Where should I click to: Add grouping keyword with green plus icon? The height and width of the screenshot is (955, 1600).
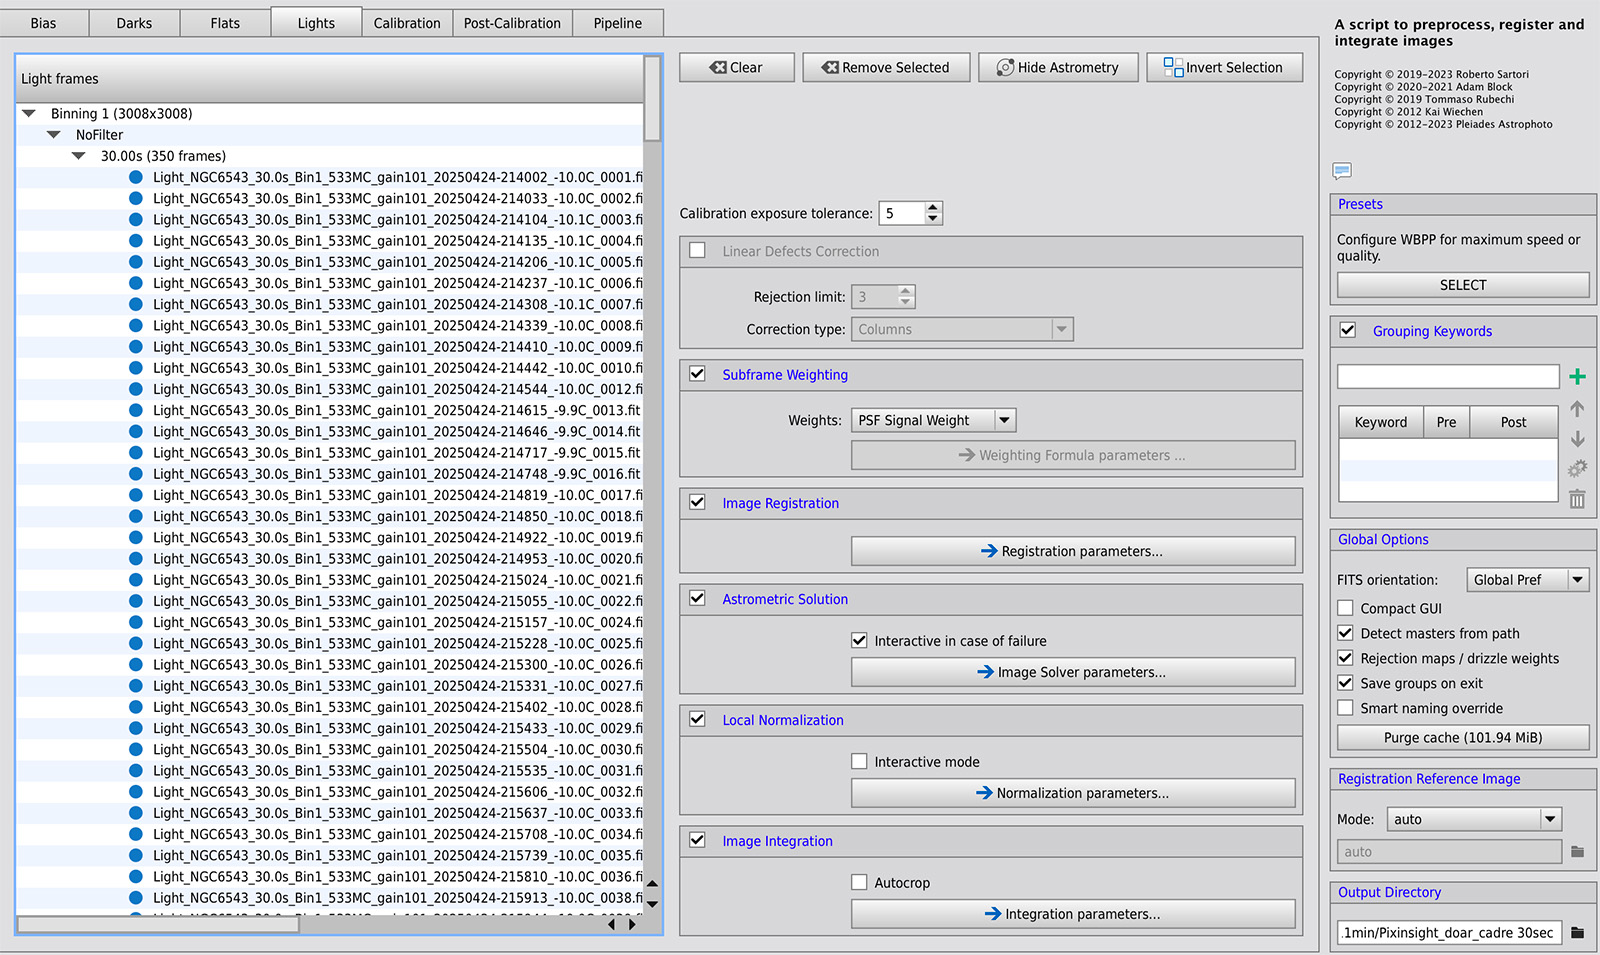[1577, 377]
